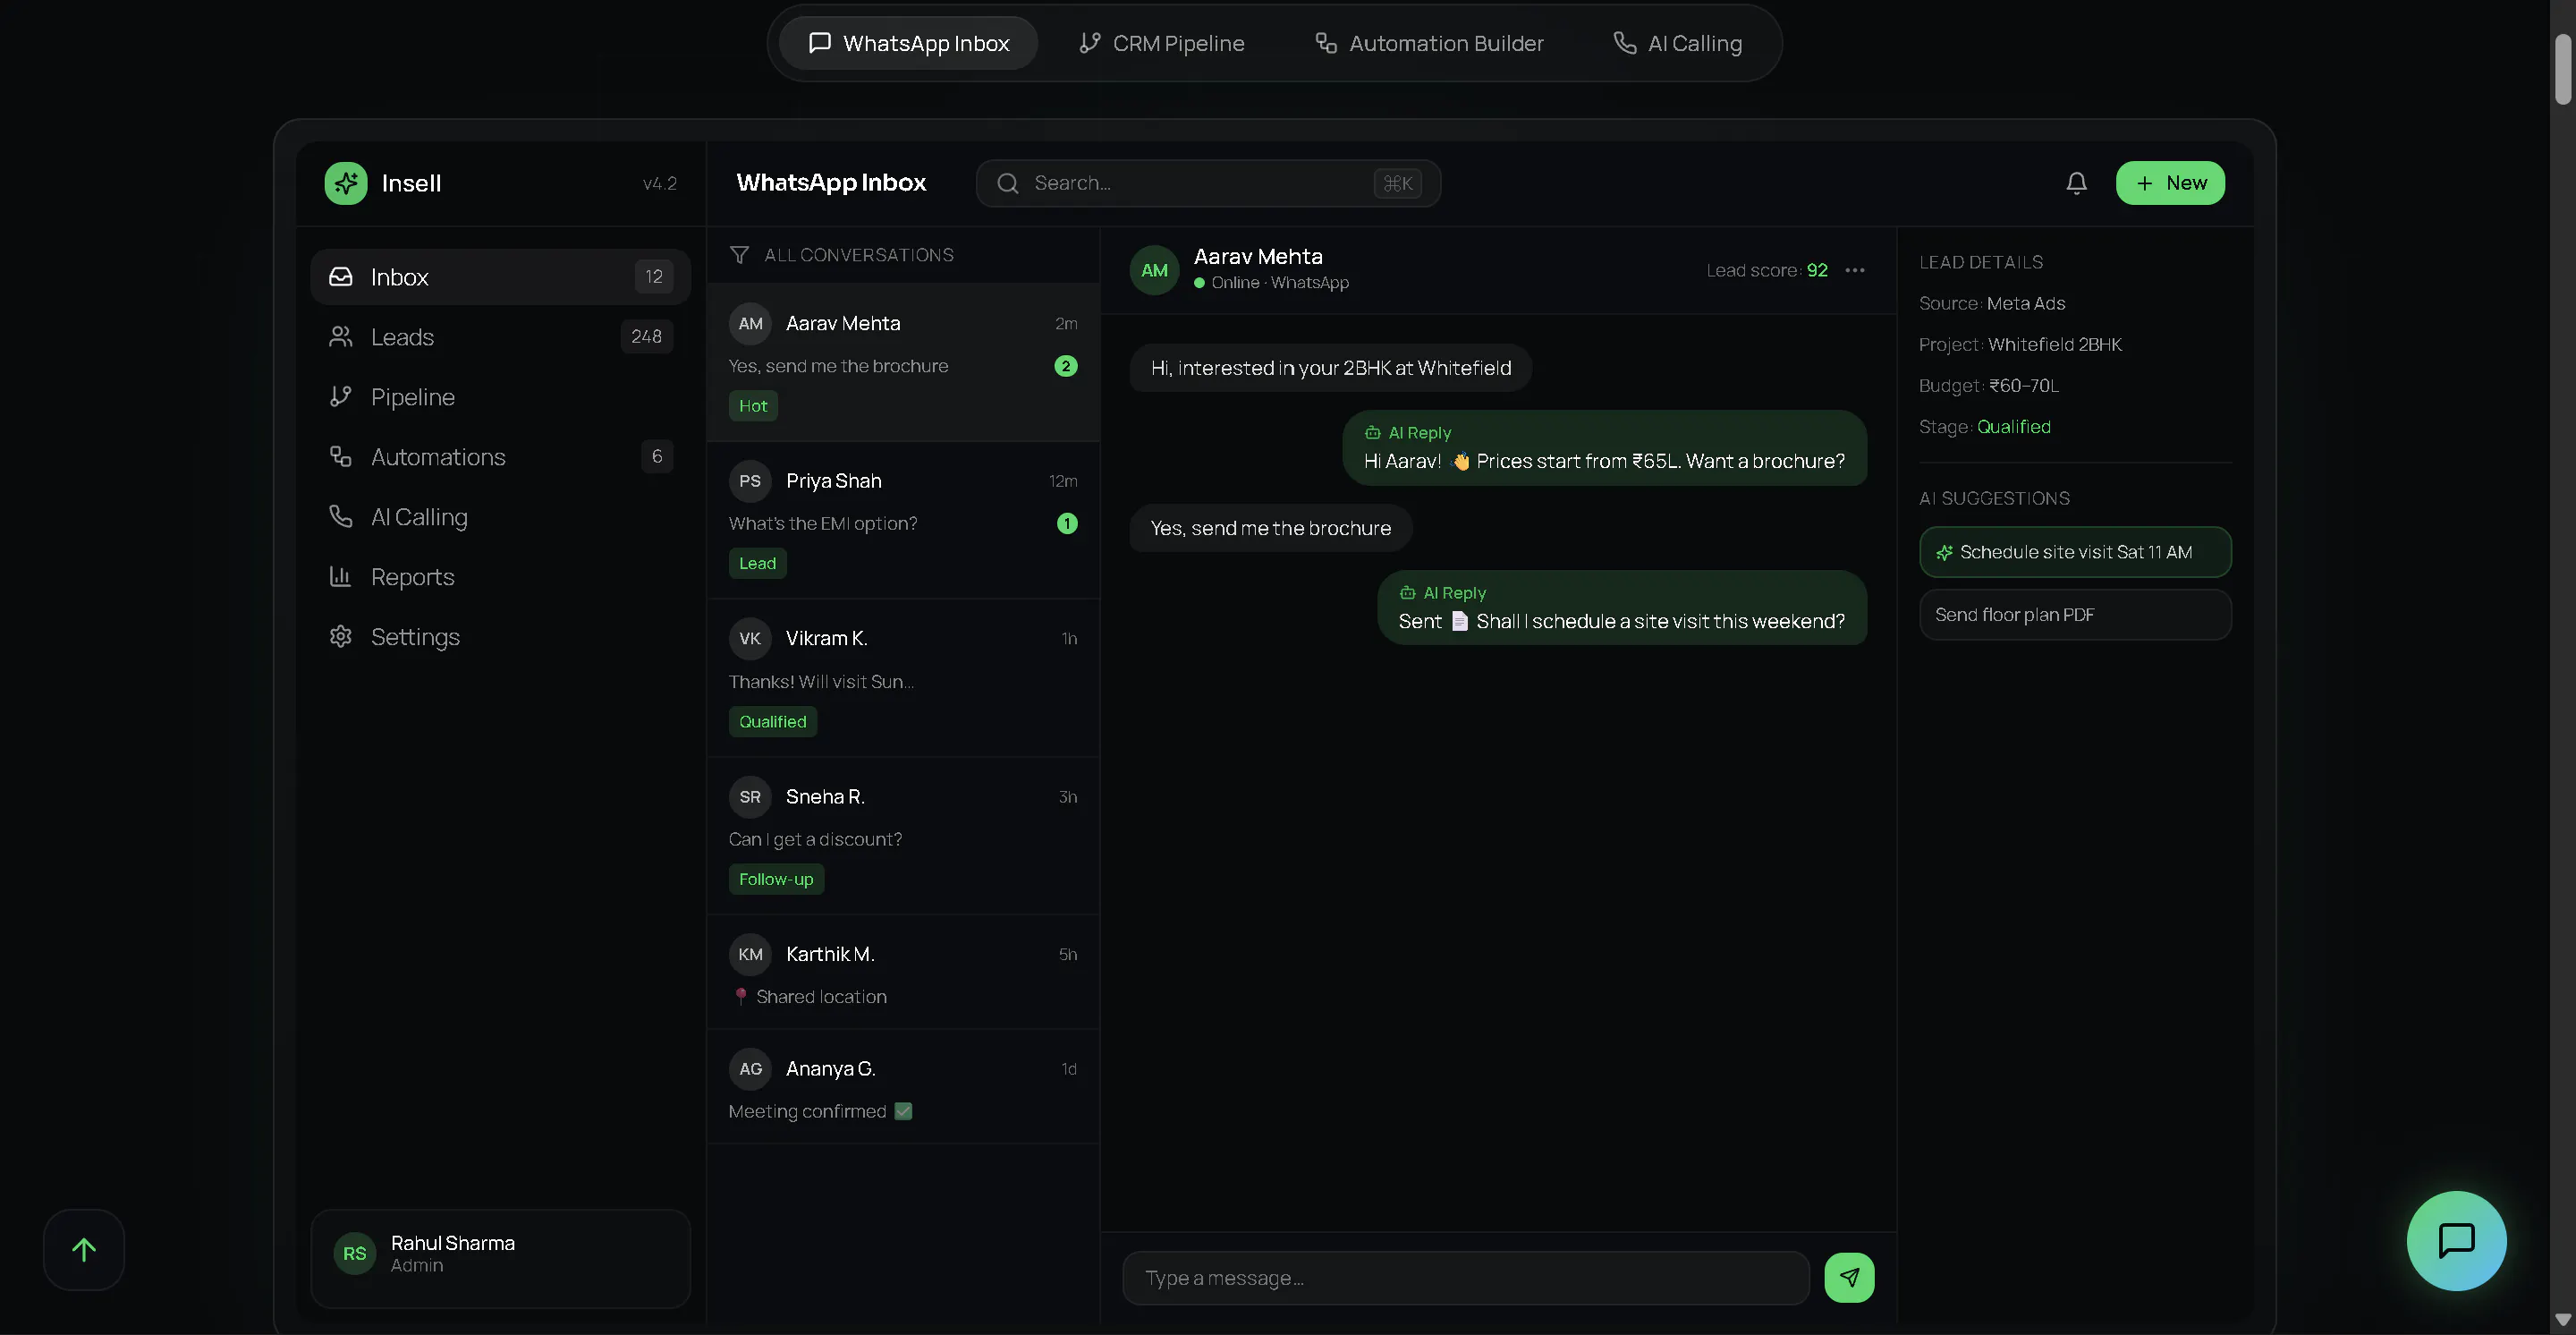Image resolution: width=2576 pixels, height=1335 pixels.
Task: Open the floating chat widget button
Action: pos(2456,1241)
